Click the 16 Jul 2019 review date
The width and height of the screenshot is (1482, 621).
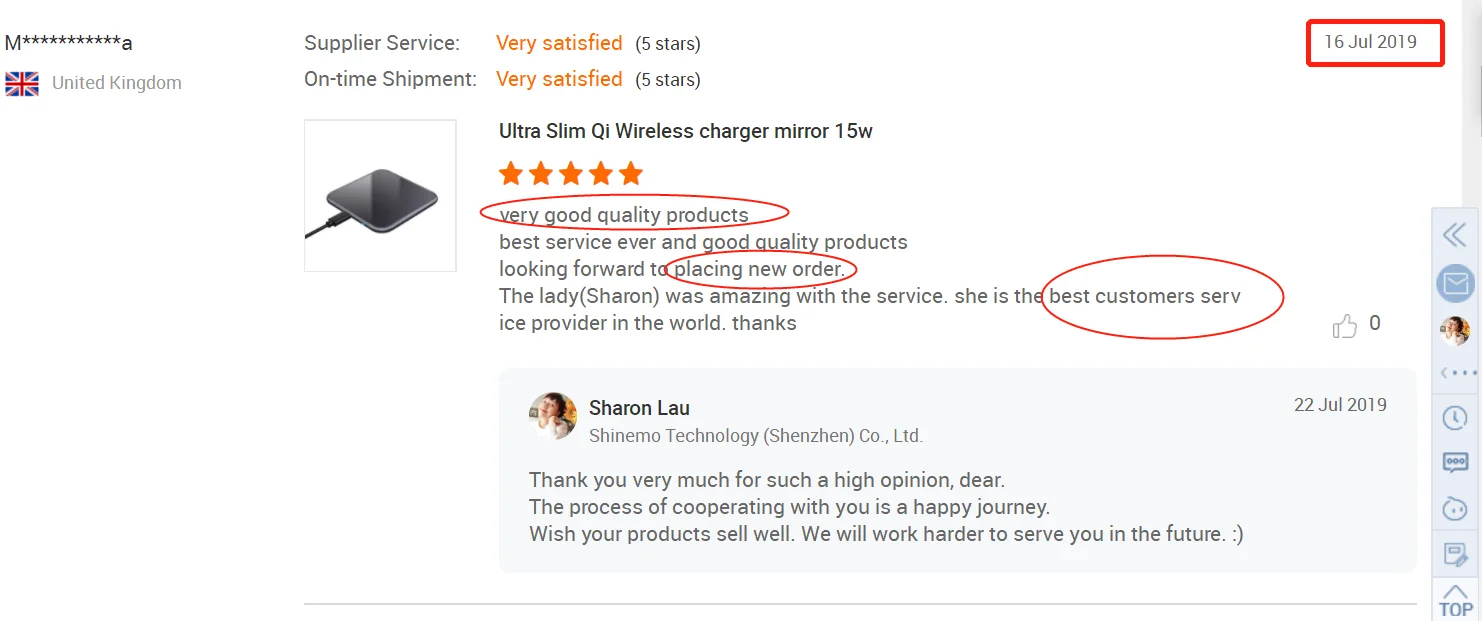pos(1370,42)
